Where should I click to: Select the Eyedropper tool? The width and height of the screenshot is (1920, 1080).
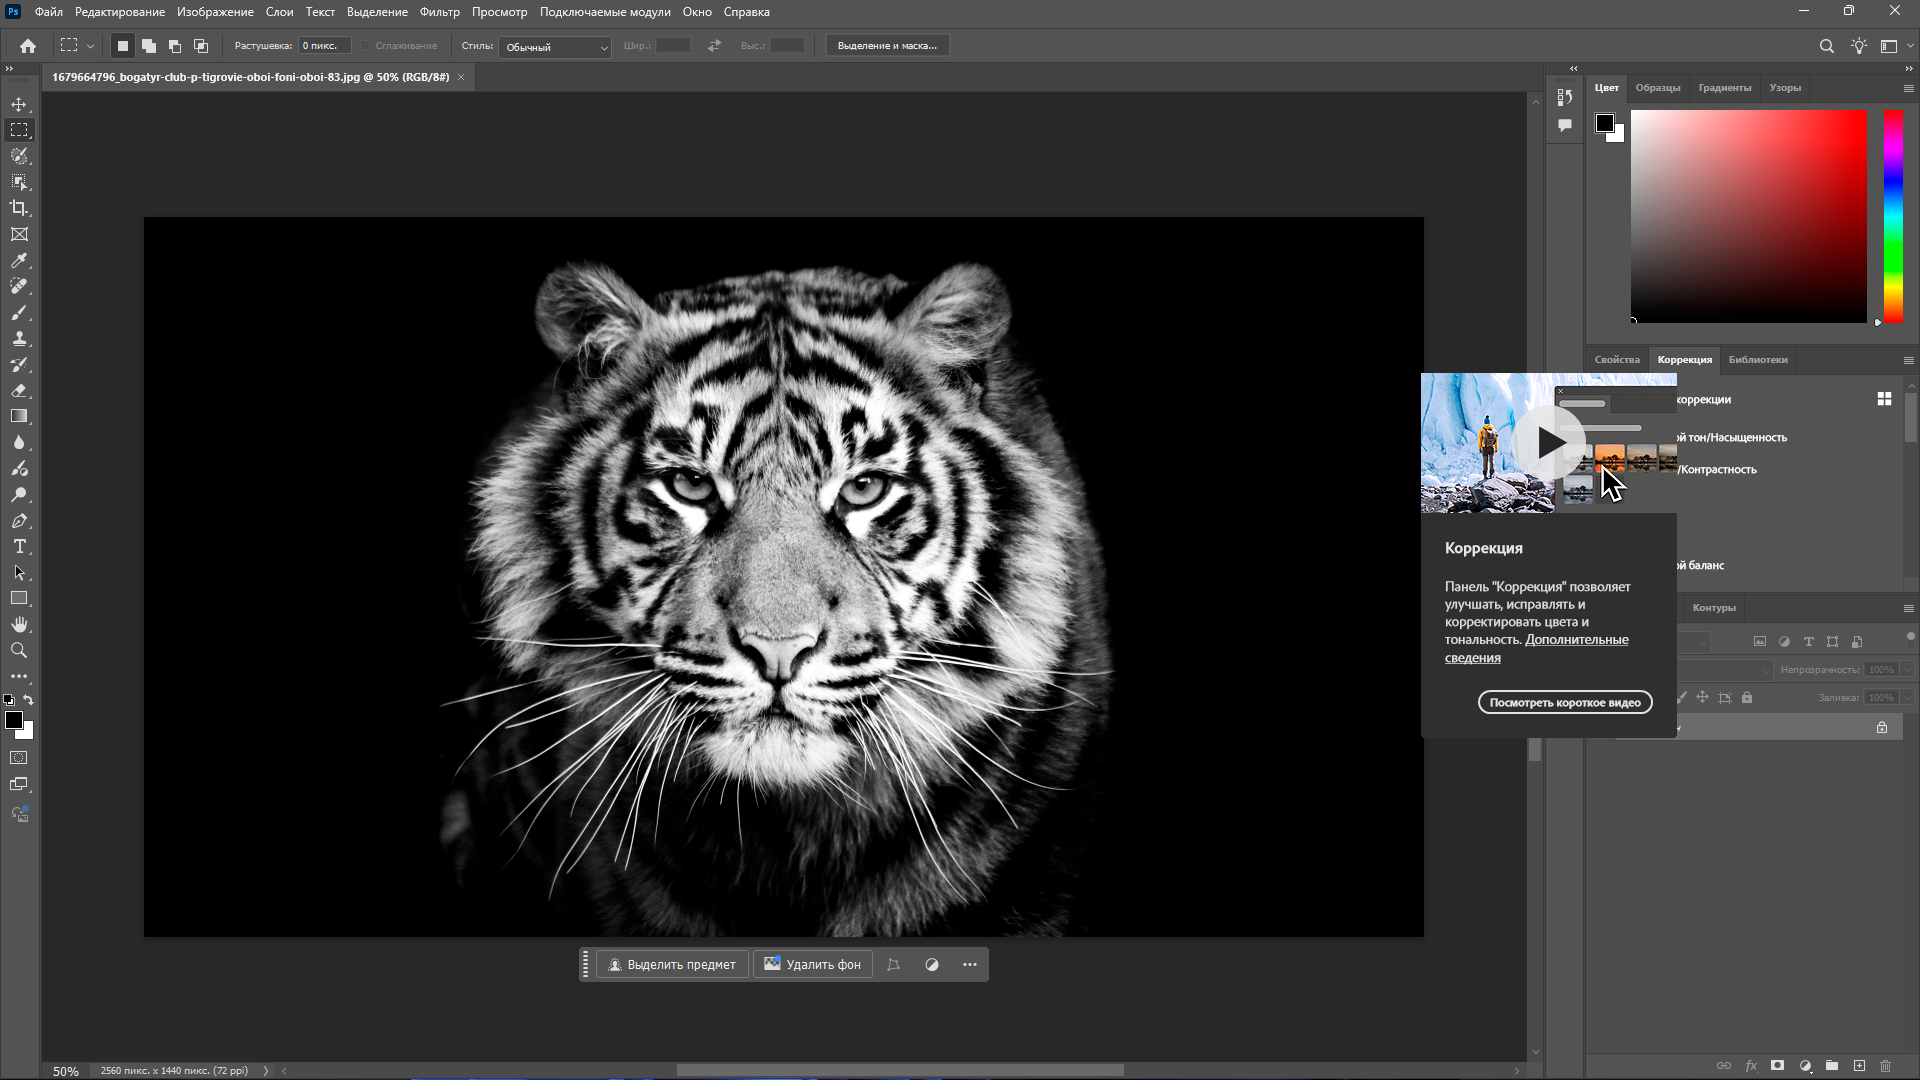(x=19, y=260)
